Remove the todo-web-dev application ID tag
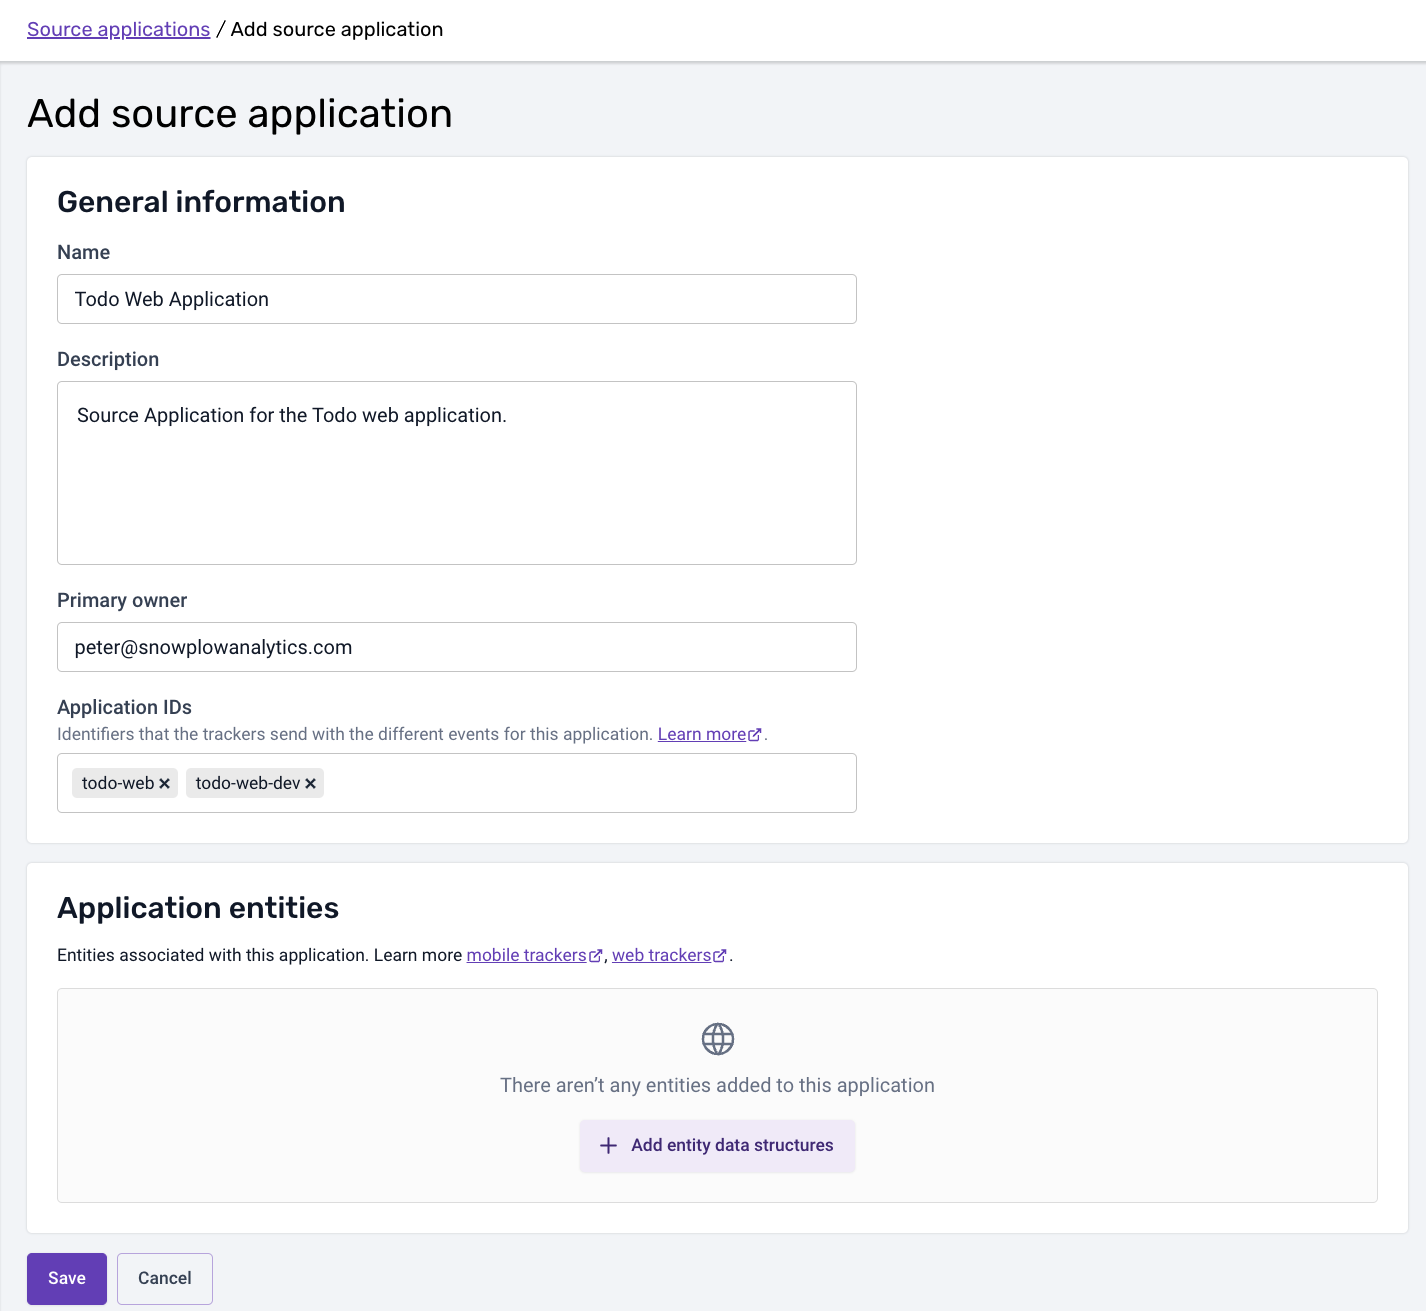Image resolution: width=1426 pixels, height=1311 pixels. 311,784
